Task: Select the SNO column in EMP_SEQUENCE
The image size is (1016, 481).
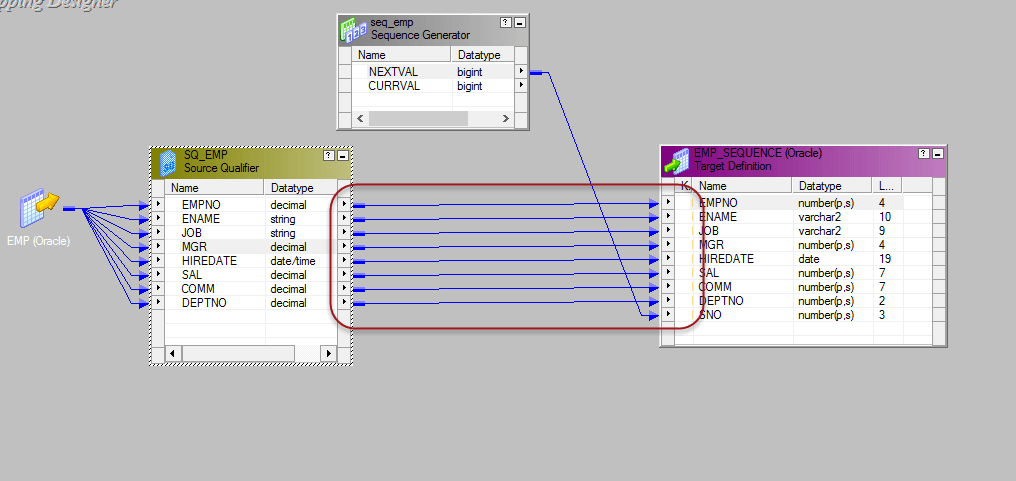Action: (x=710, y=315)
